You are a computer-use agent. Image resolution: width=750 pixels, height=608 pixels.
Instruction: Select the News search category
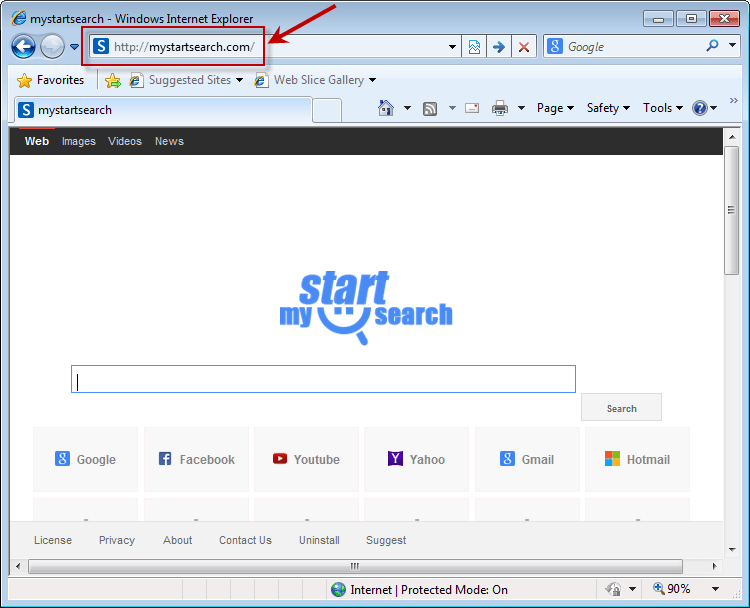tap(169, 141)
